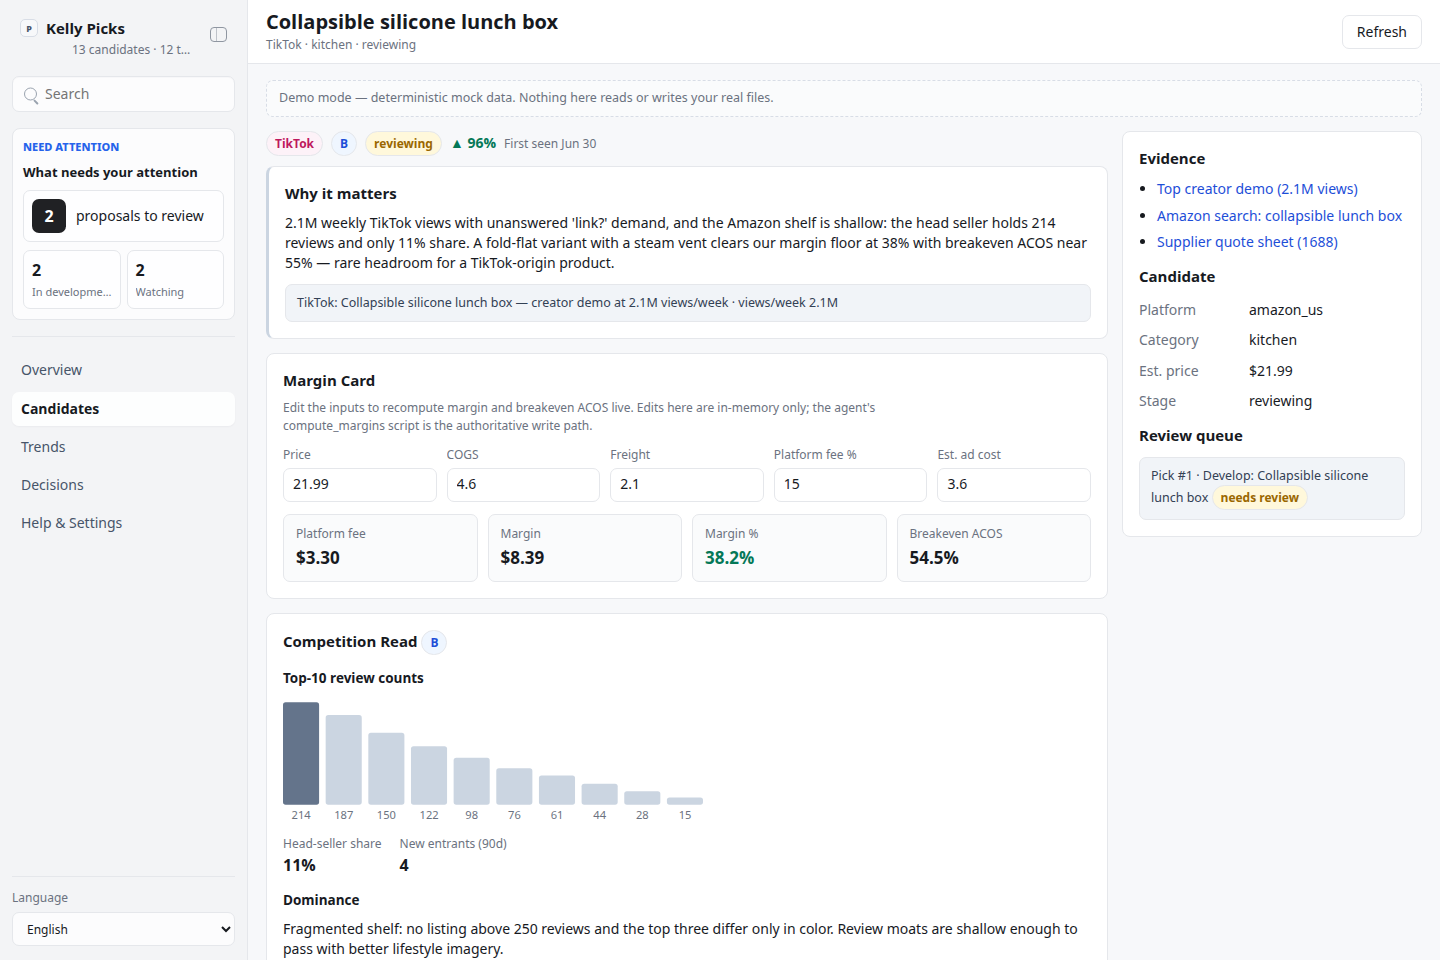Open the 2 proposals to review card
Screen dimensions: 1440x960
124,216
